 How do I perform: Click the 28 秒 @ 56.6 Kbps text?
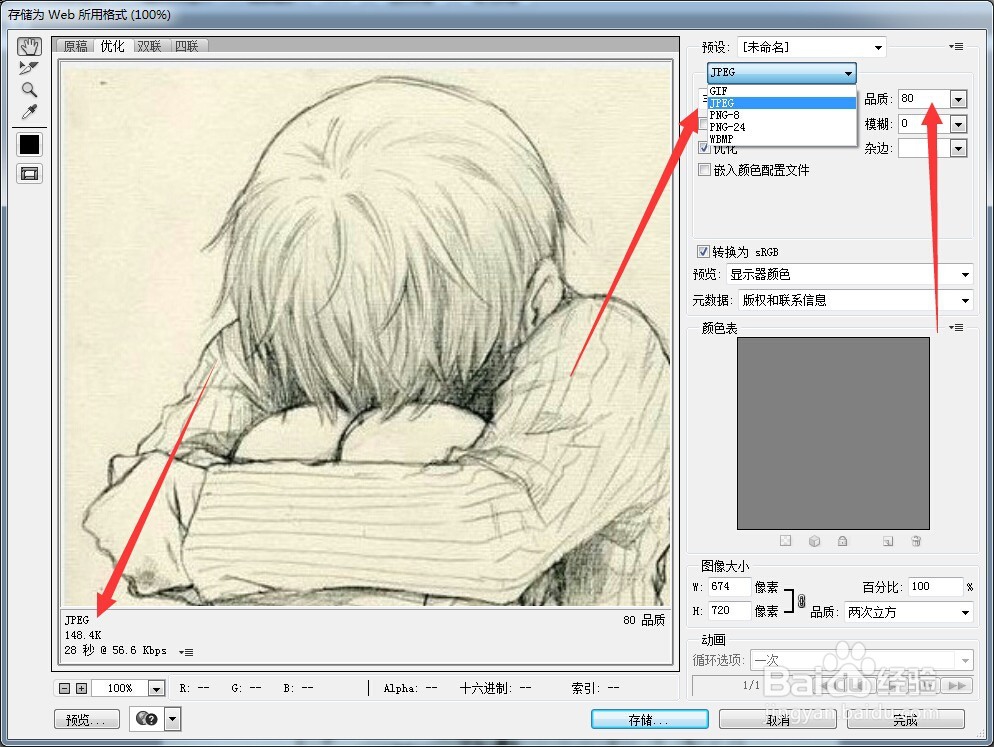coord(115,651)
